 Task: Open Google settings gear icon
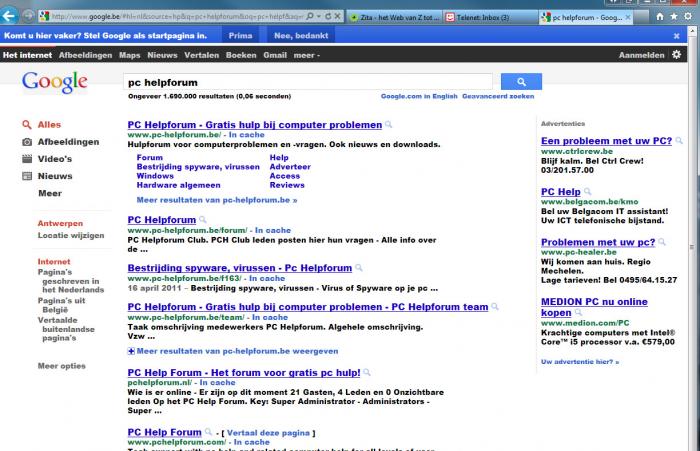coord(676,54)
